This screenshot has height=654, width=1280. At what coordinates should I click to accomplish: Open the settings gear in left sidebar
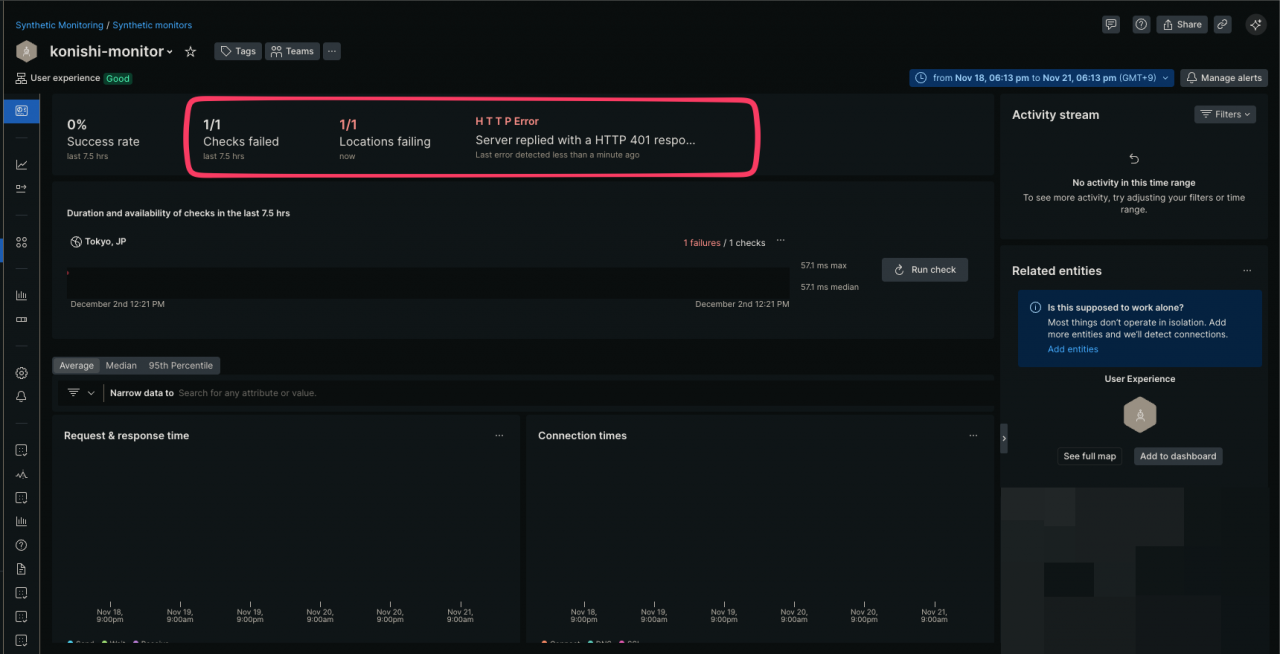click(x=21, y=373)
